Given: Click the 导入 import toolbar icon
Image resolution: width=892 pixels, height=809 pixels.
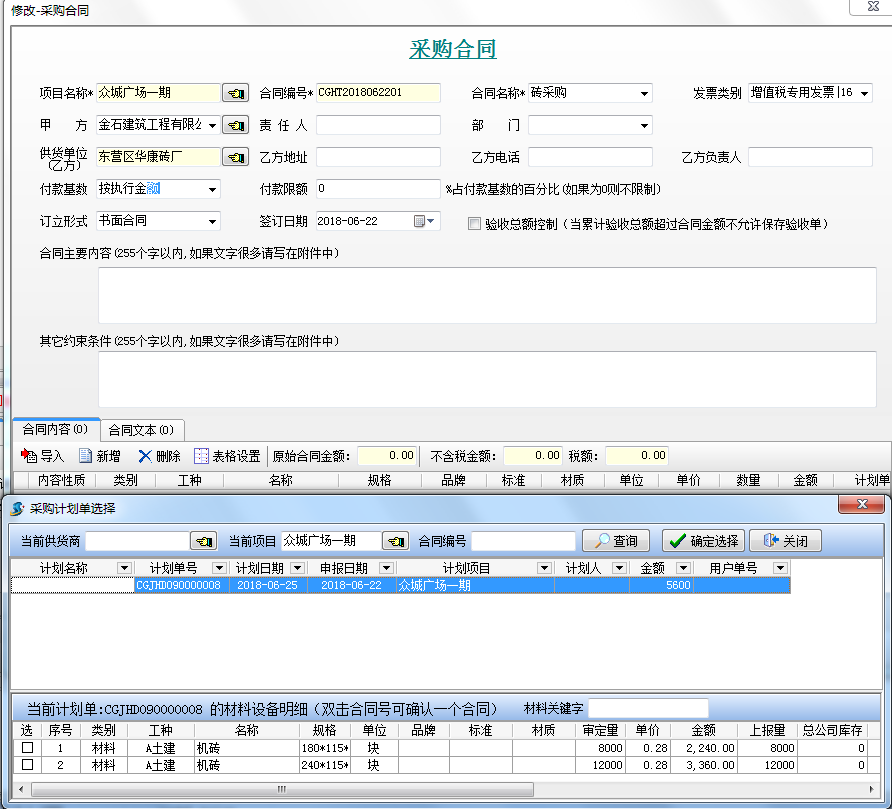Looking at the screenshot, I should pyautogui.click(x=42, y=456).
